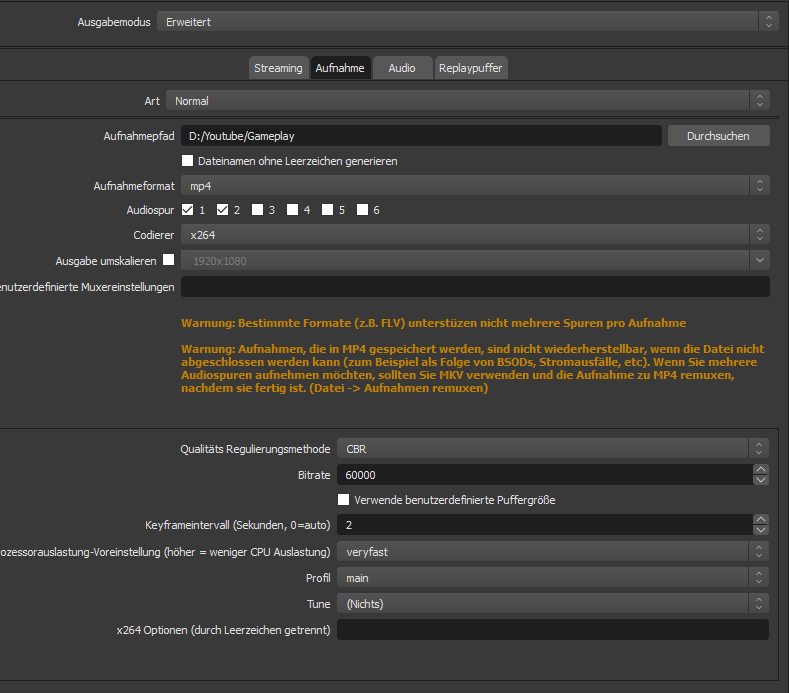Screen dimensions: 789x693
Task: Click the Bitrate field showing 60000
Action: 545,475
